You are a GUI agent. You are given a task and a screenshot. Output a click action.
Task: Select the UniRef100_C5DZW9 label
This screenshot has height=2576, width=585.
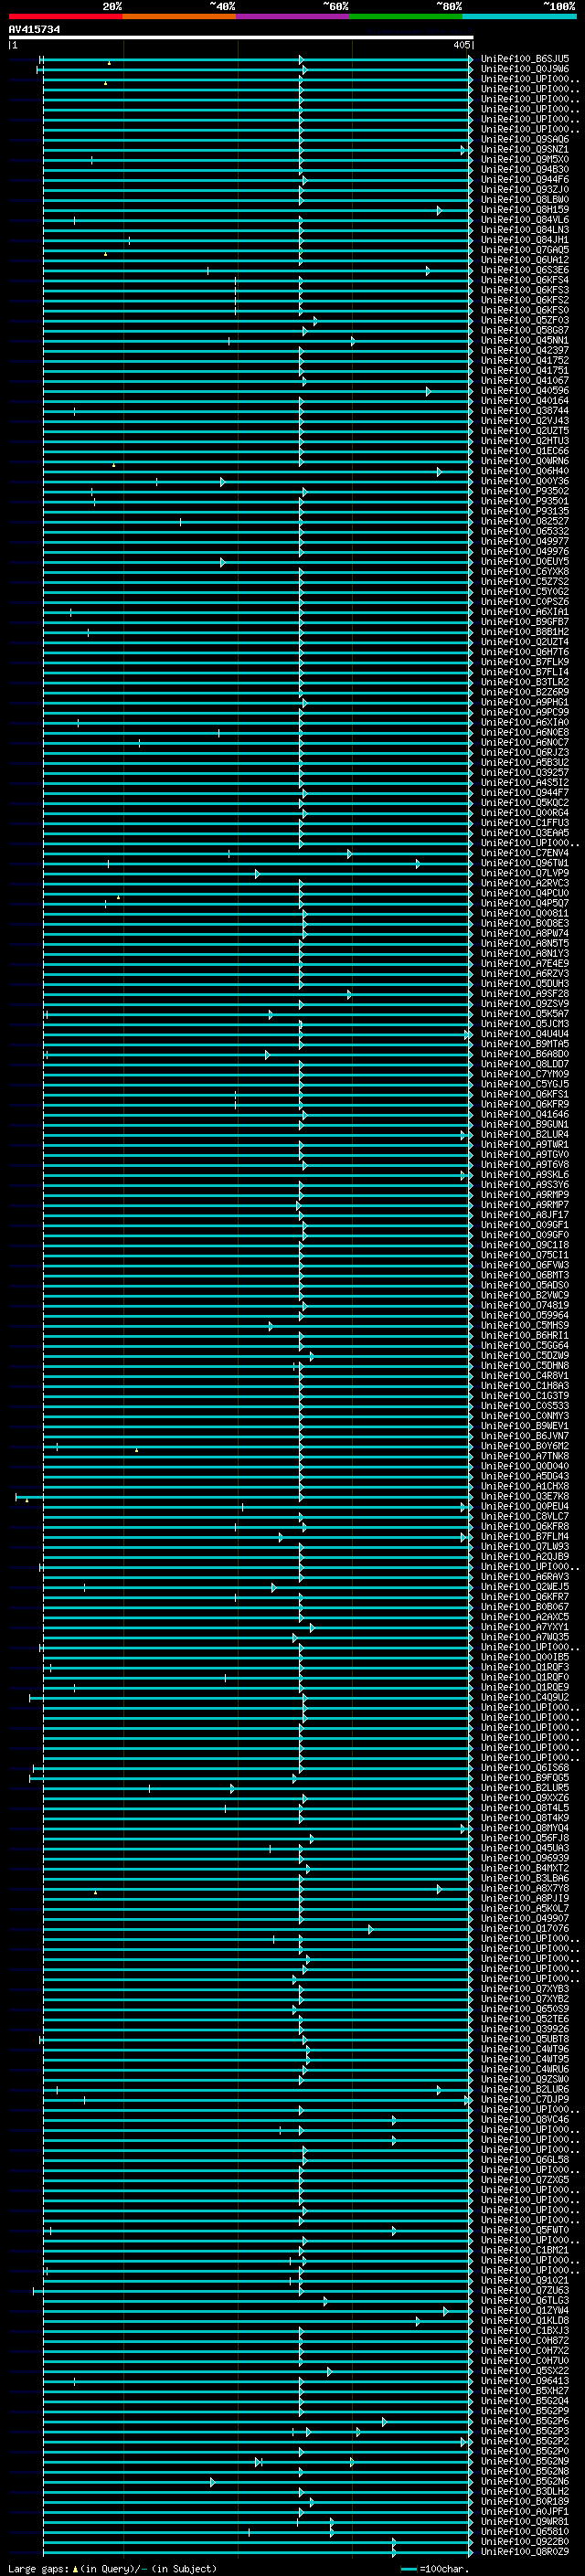point(525,1355)
